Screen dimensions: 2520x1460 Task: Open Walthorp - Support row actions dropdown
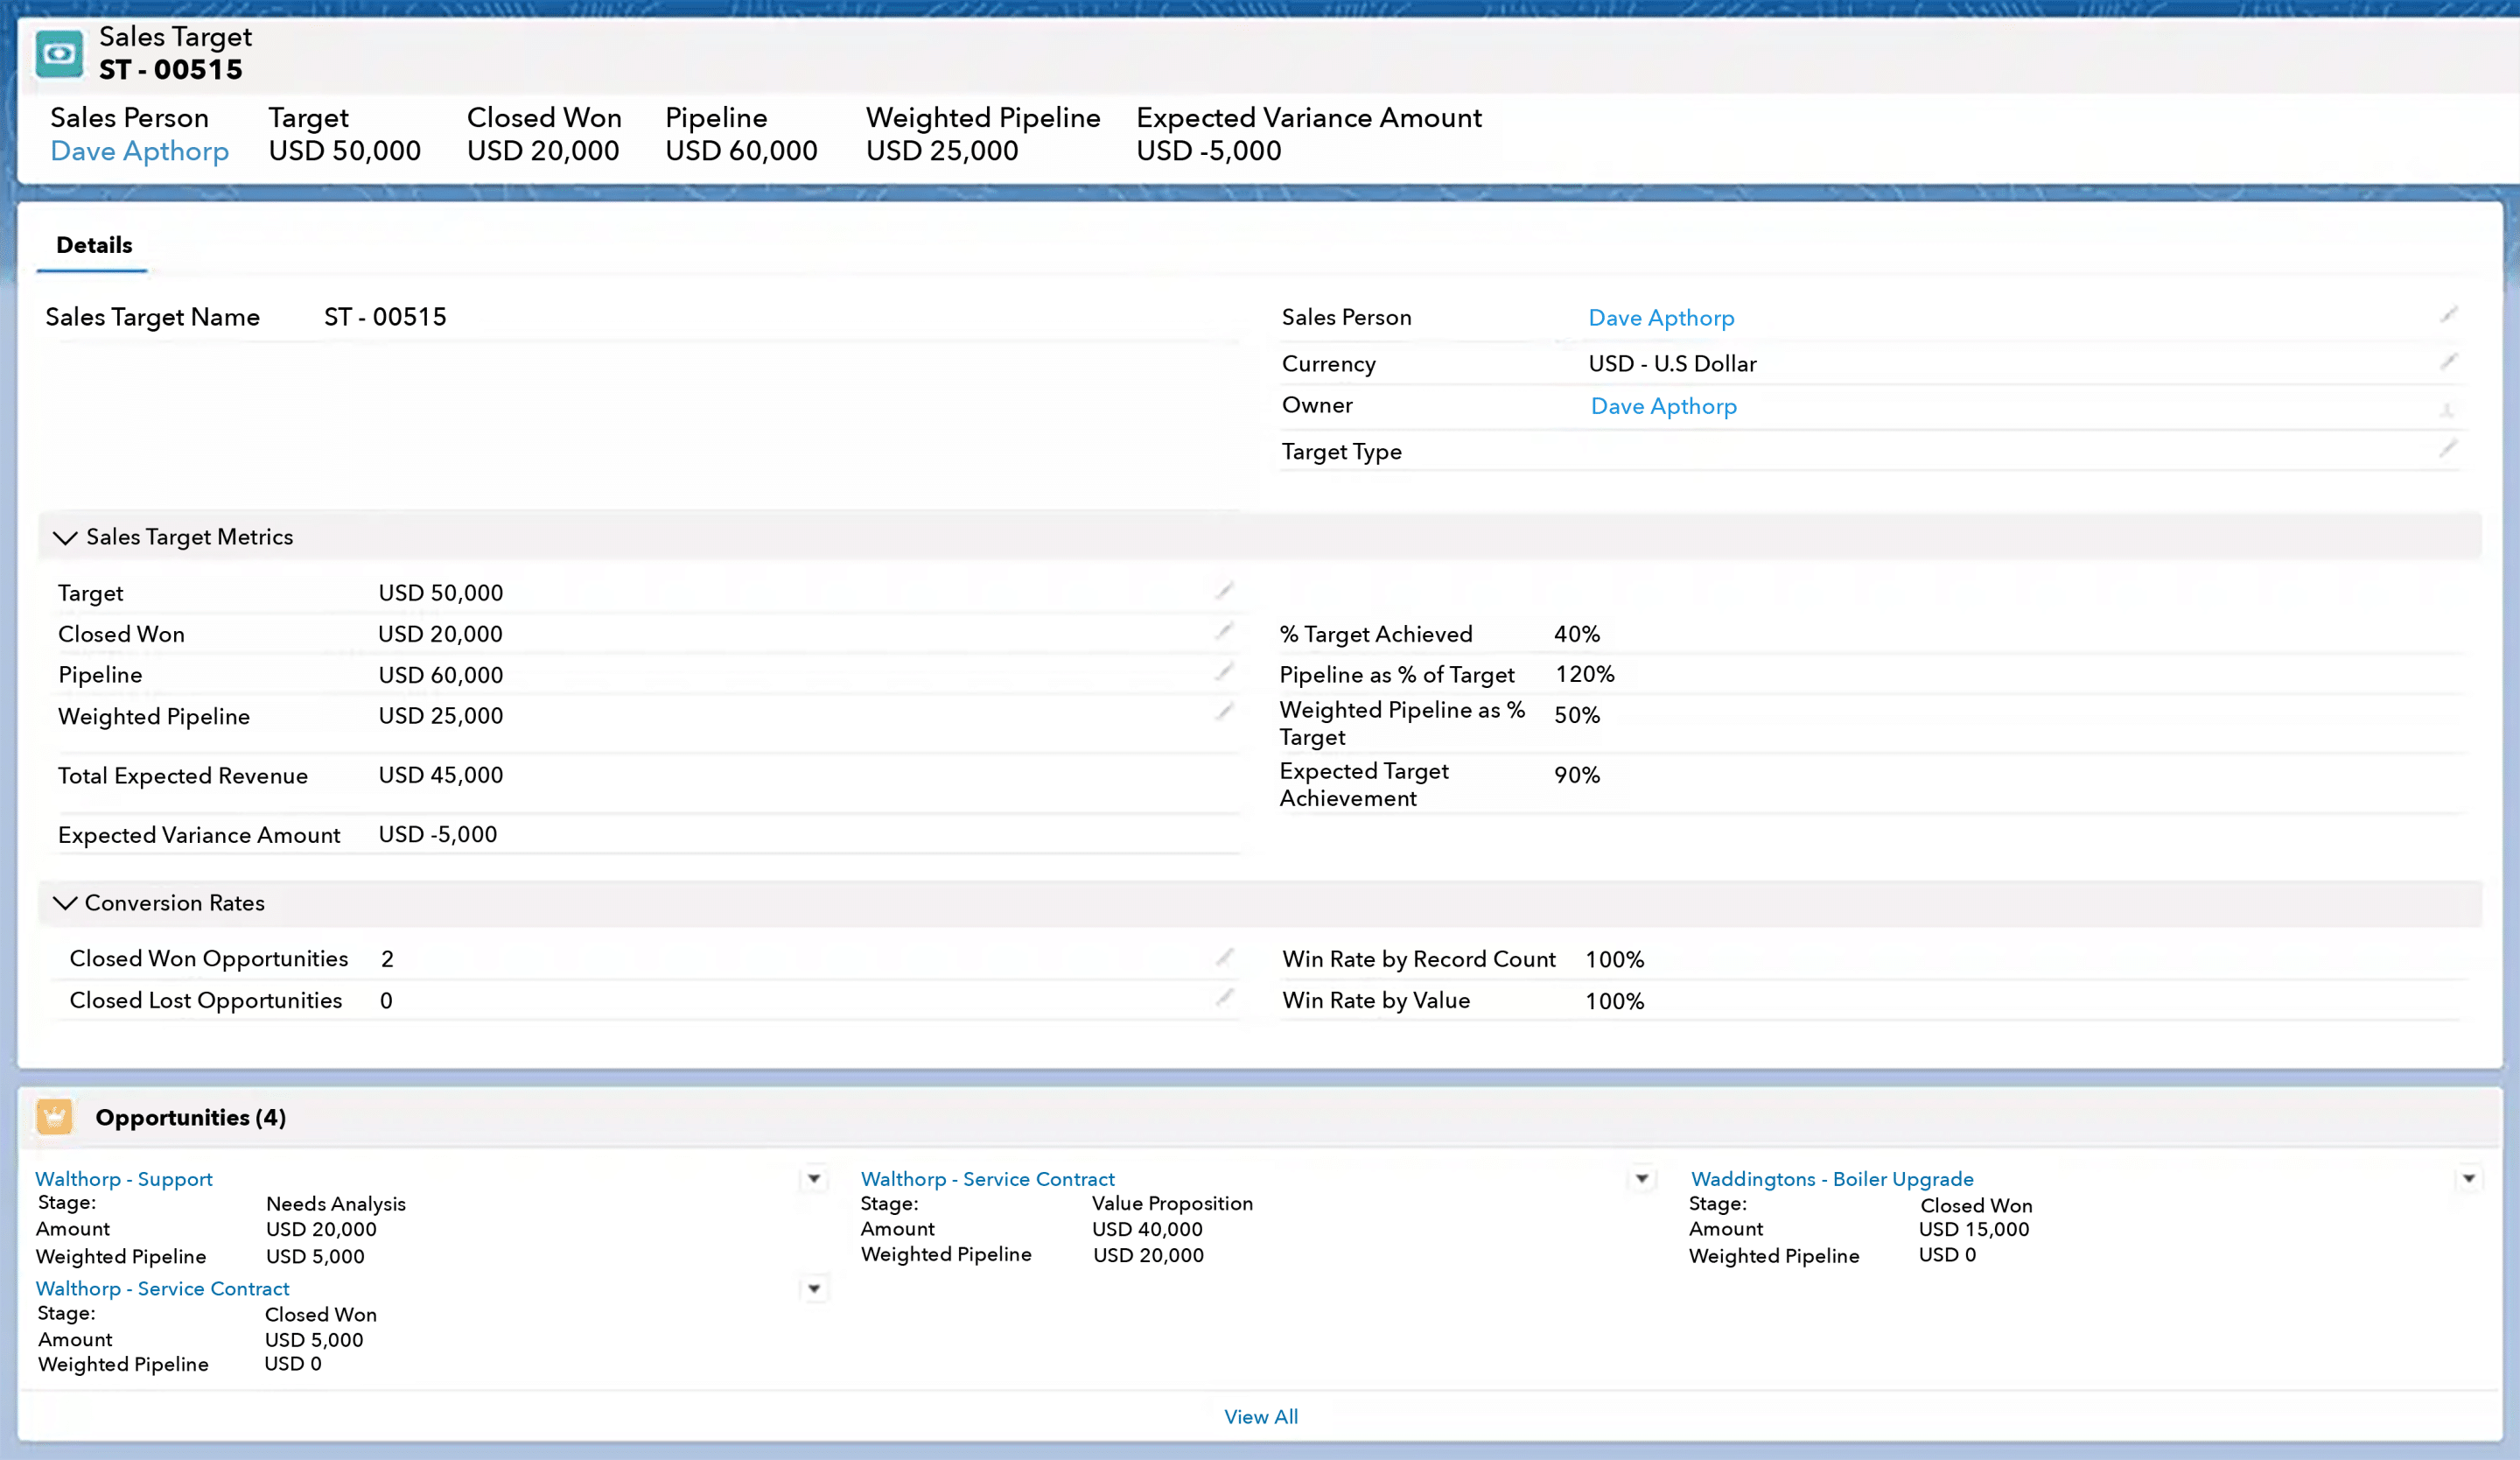point(814,1179)
